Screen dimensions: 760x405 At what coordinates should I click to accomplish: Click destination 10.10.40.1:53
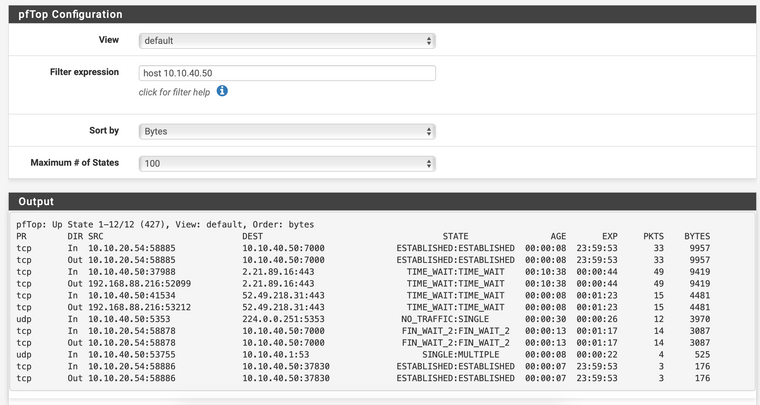(x=276, y=355)
